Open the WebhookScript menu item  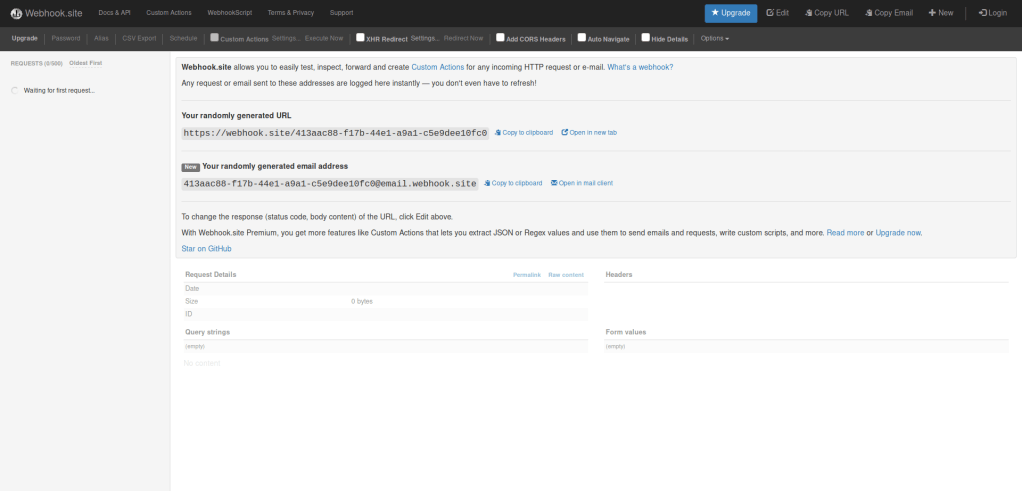(x=229, y=13)
